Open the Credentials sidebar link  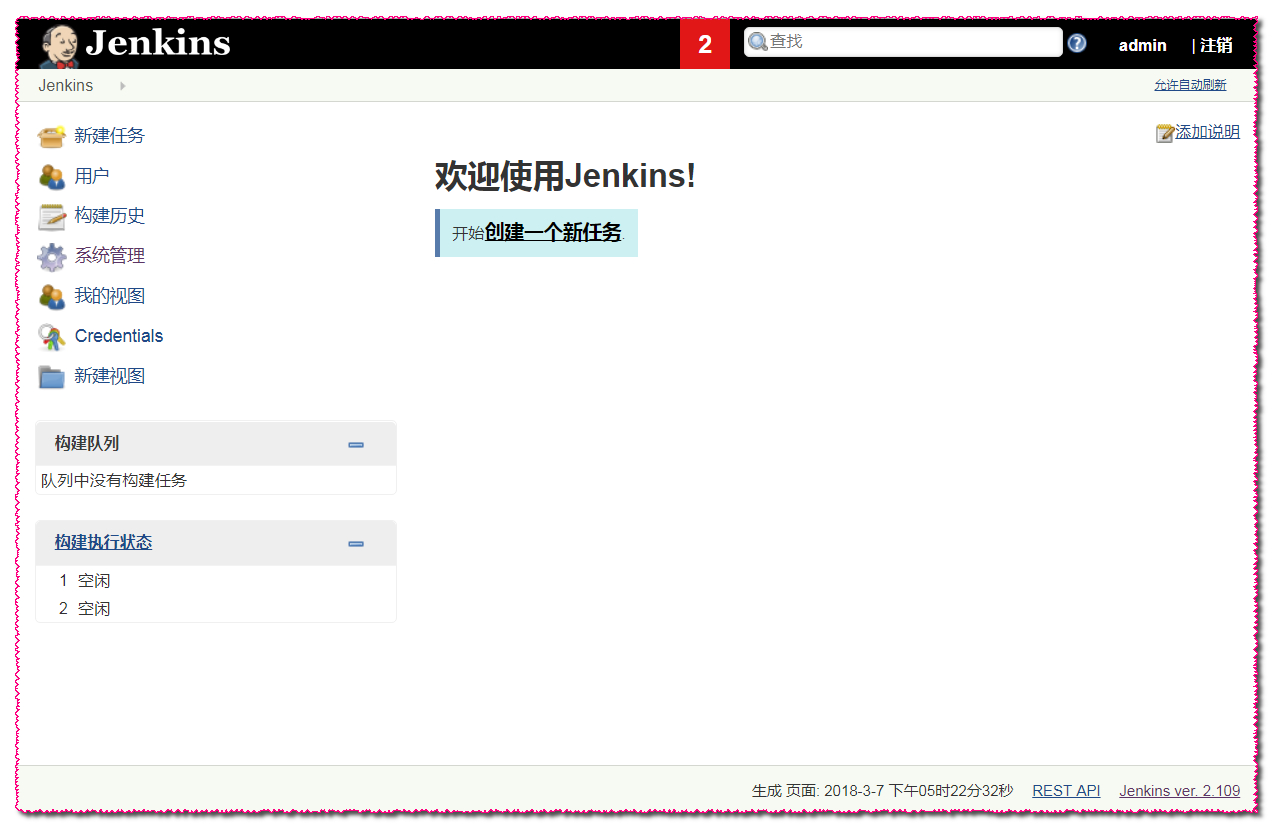pos(119,336)
